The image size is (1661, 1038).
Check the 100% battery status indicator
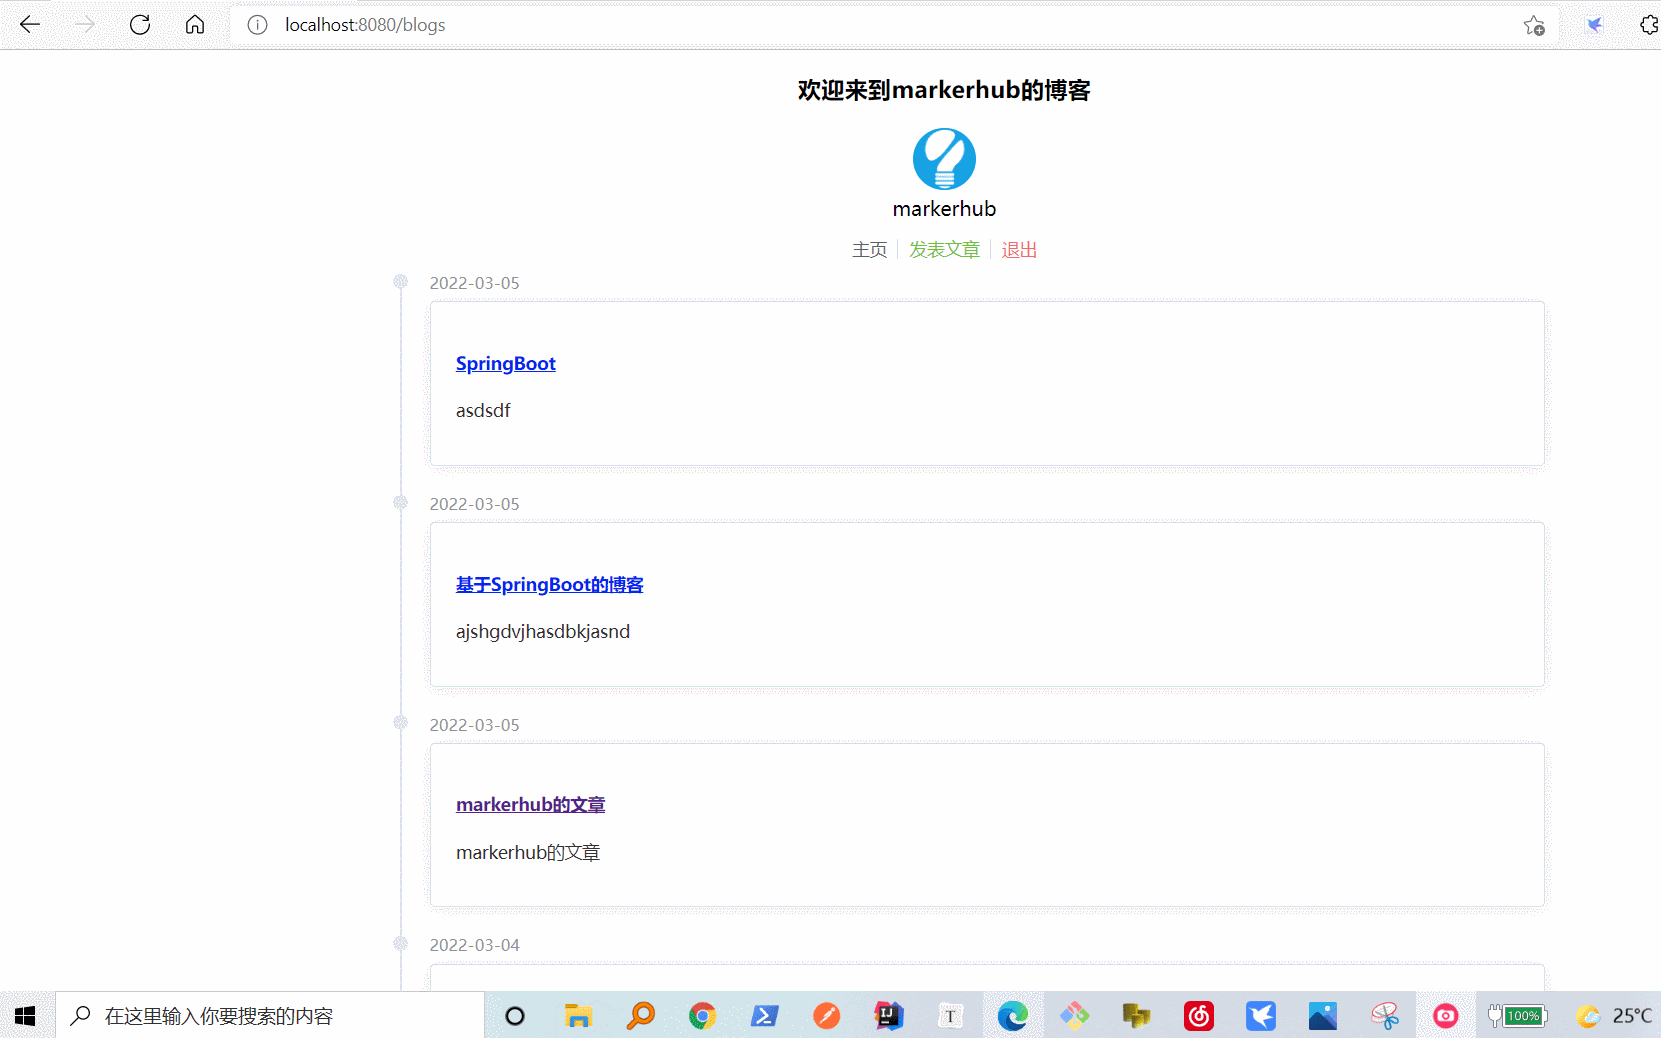[1517, 1016]
